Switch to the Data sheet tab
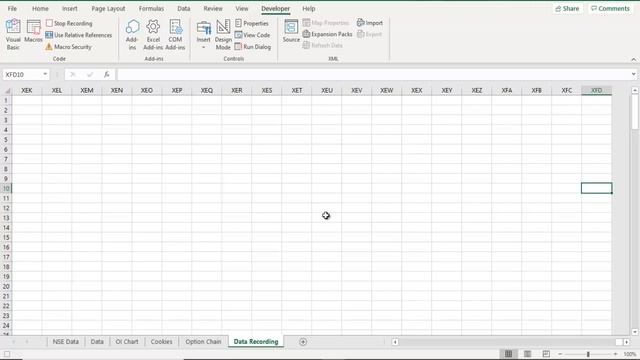Image resolution: width=640 pixels, height=360 pixels. pyautogui.click(x=97, y=342)
